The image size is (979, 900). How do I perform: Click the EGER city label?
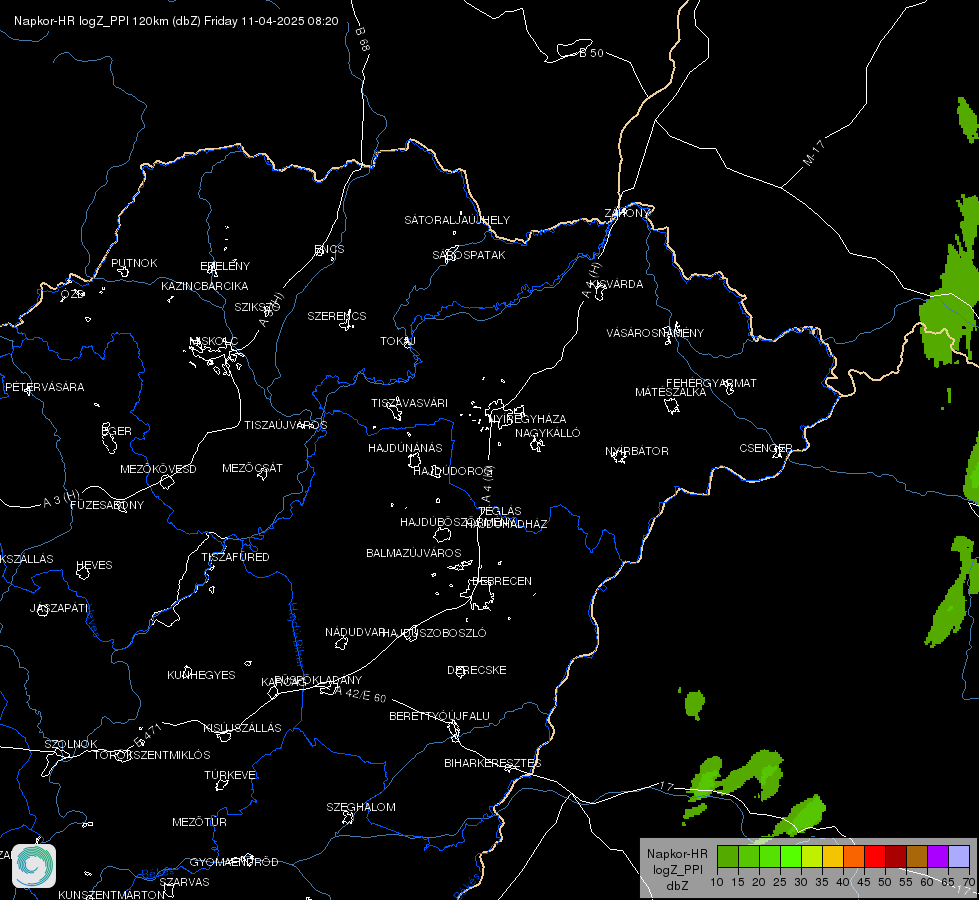pyautogui.click(x=117, y=431)
